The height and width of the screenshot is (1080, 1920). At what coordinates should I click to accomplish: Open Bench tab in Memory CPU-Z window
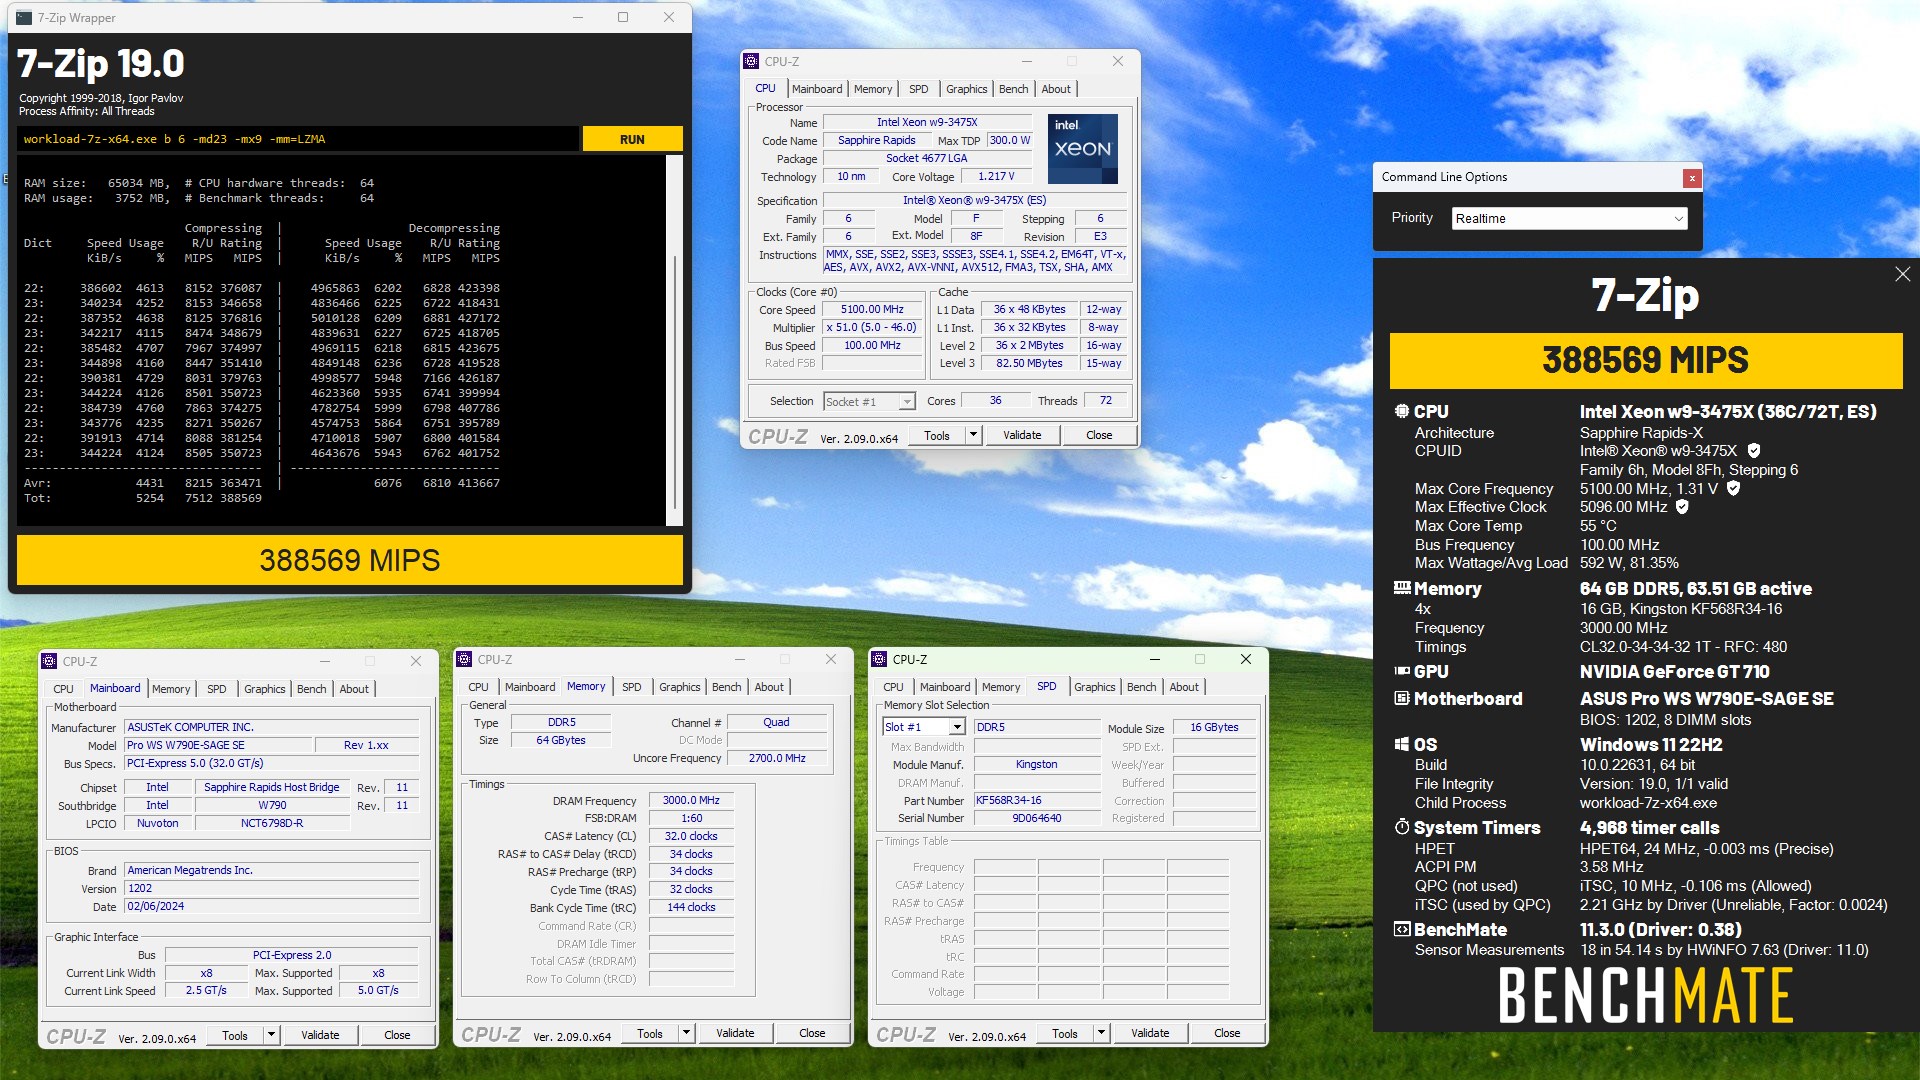tap(727, 687)
